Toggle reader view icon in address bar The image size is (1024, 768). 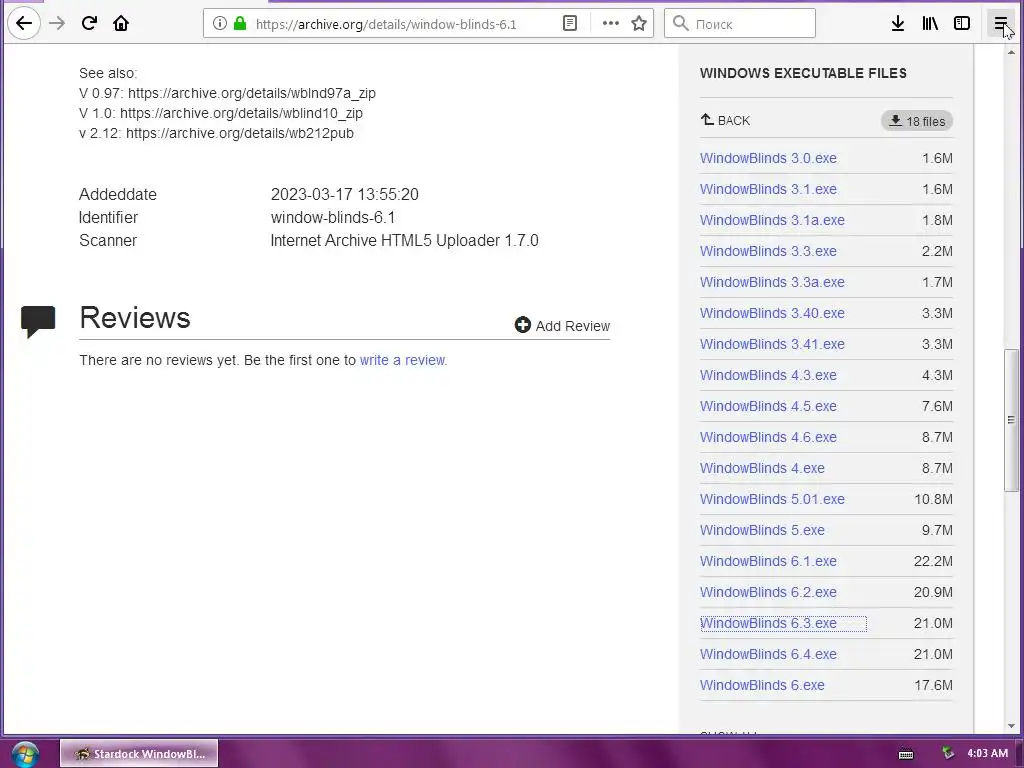[569, 24]
